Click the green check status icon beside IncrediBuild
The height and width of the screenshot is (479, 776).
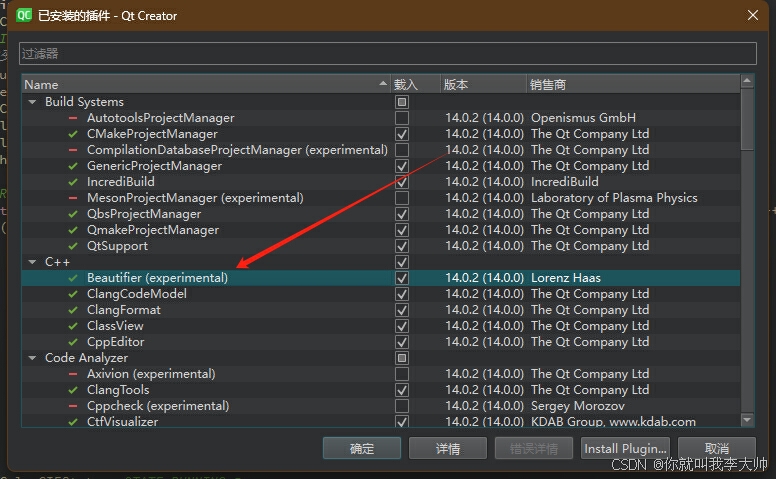click(x=73, y=182)
